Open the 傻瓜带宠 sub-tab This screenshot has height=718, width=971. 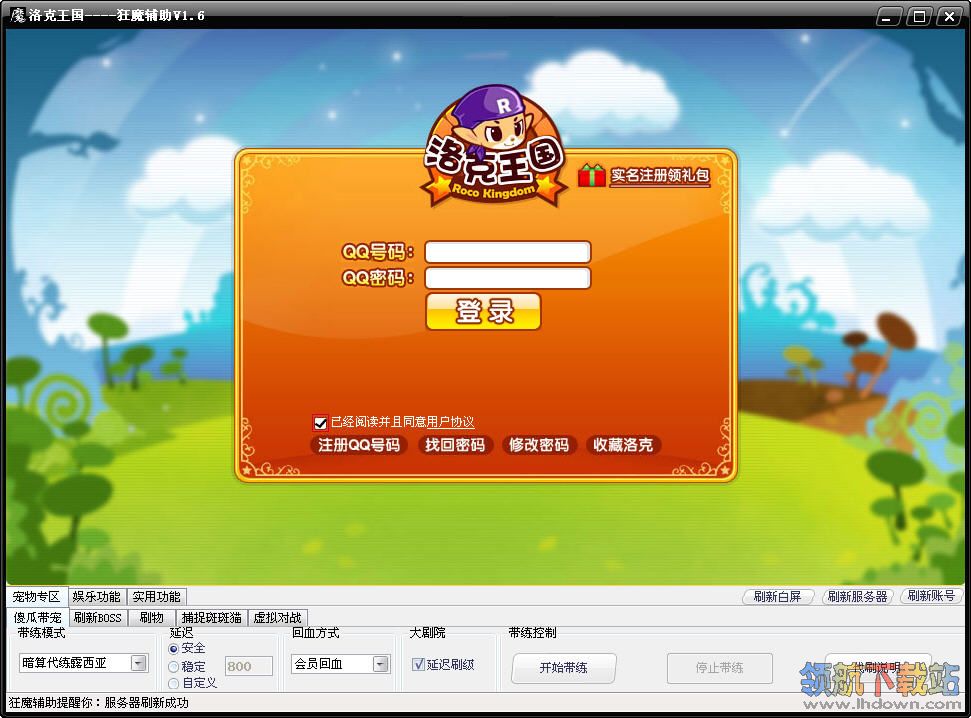(38, 618)
